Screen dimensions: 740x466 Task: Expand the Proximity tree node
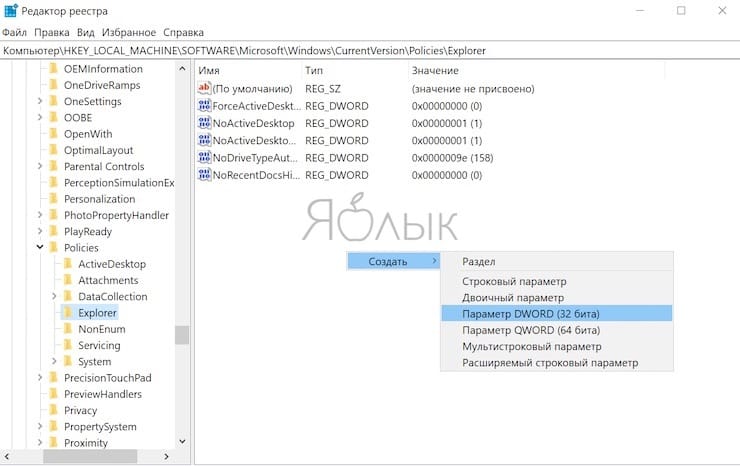tap(40, 442)
